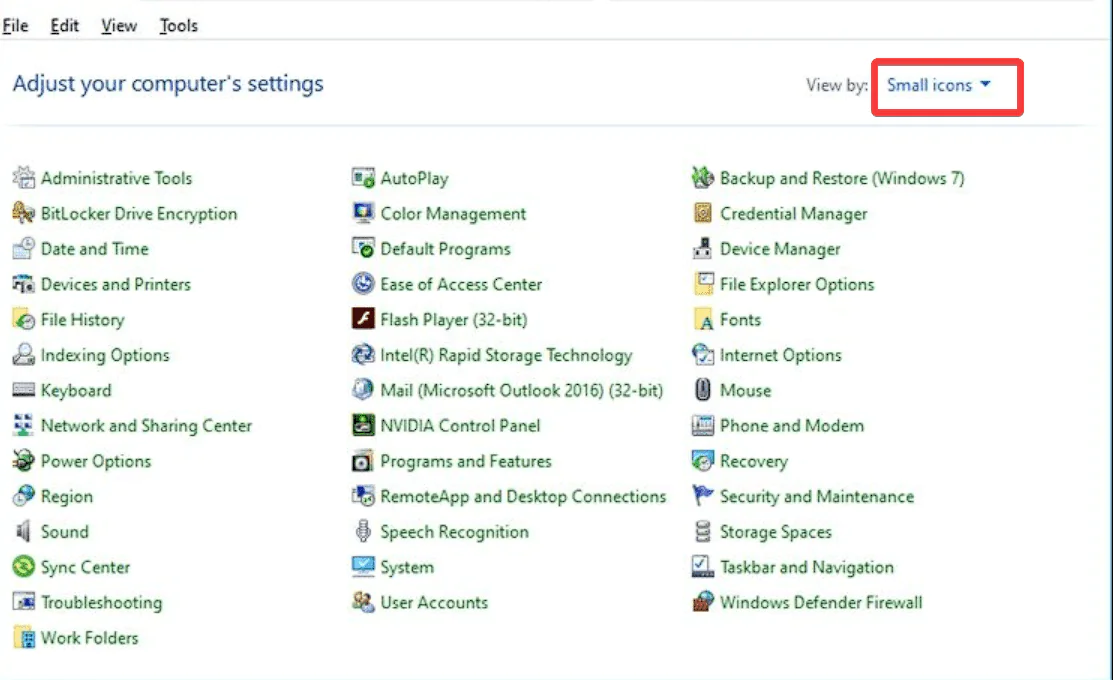This screenshot has width=1113, height=680.
Task: Open the Flash Player icon
Action: (363, 320)
